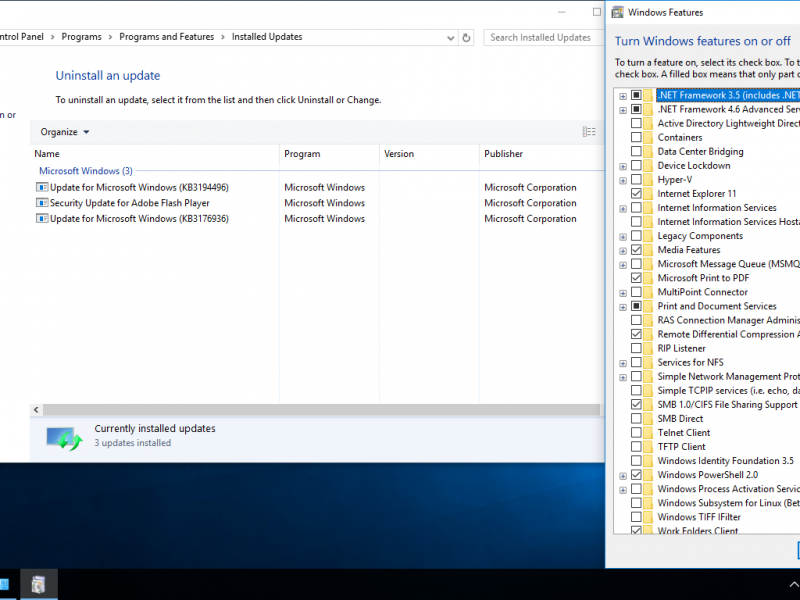Click the folder icon beside MultiPoint Connector
Viewport: 800px width, 600px height.
pyautogui.click(x=648, y=292)
